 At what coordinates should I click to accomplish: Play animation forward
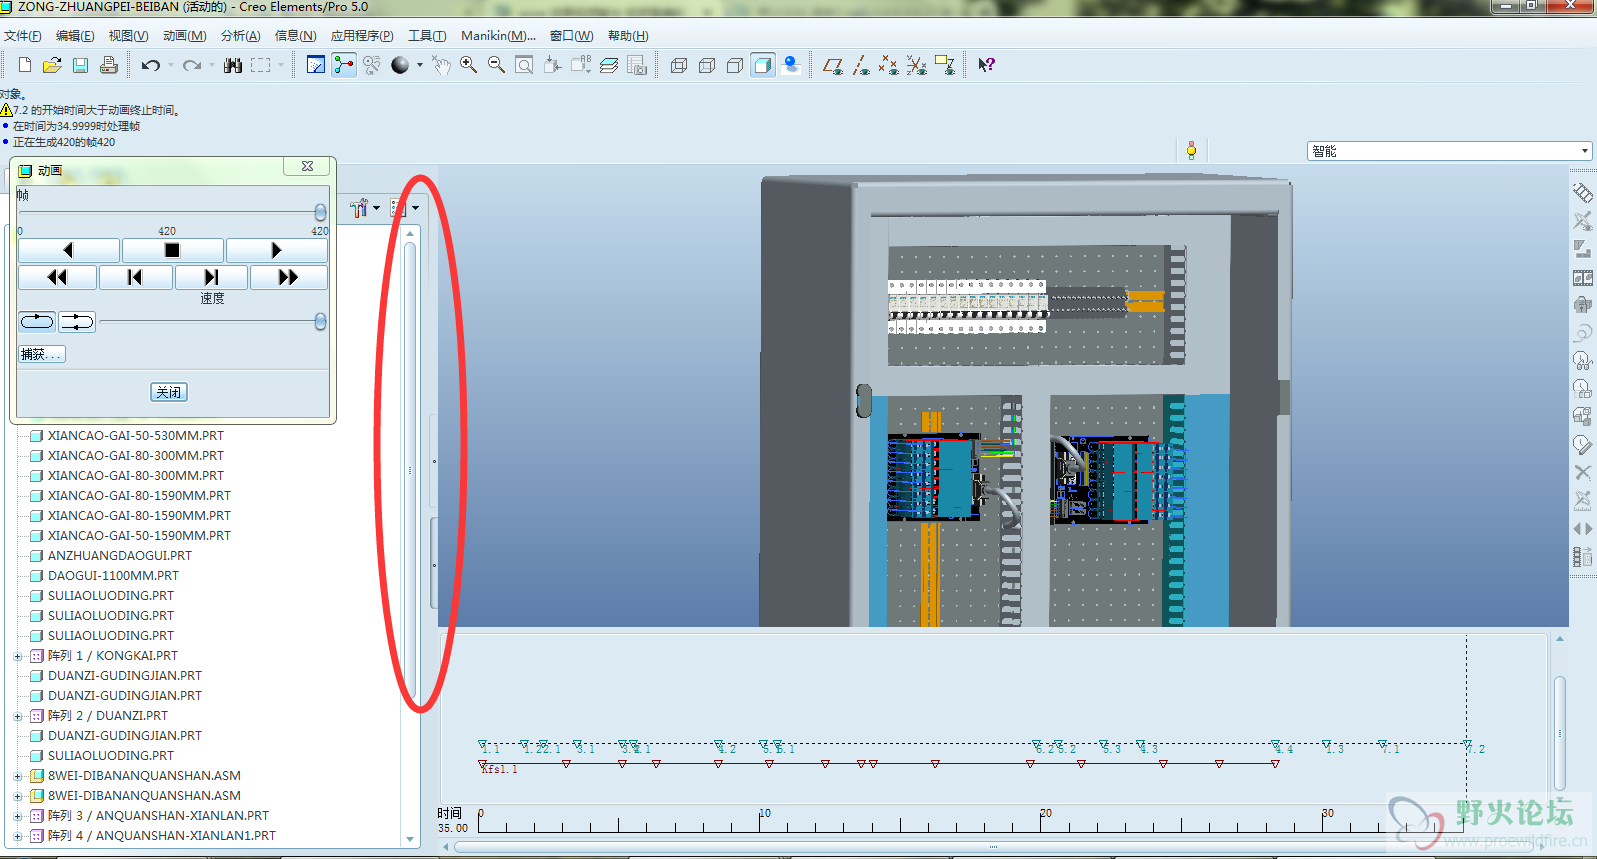pos(277,250)
